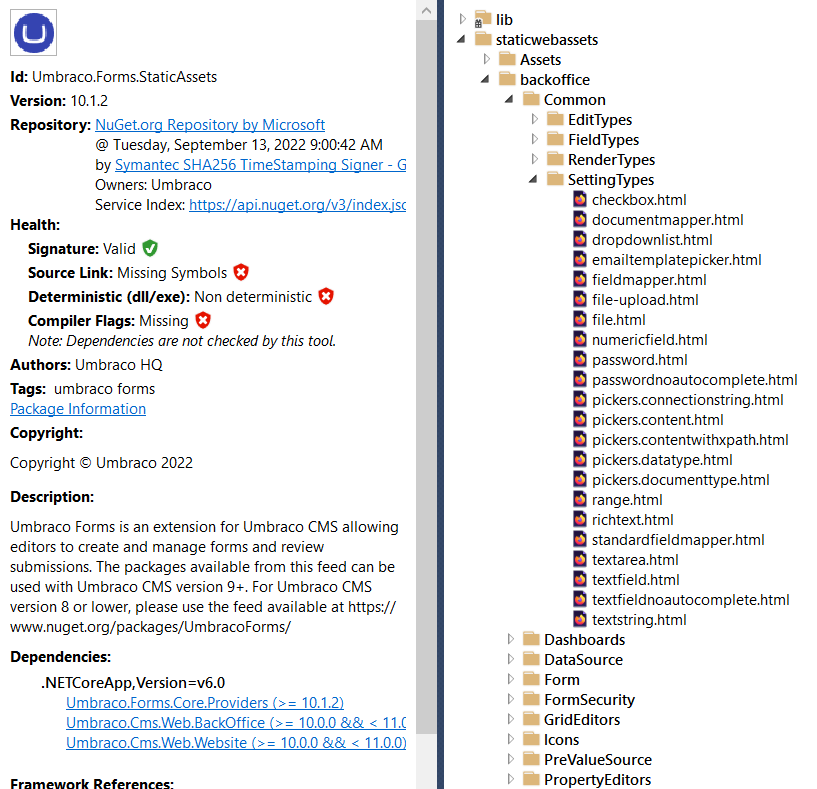This screenshot has height=789, width=817.
Task: Select pickers.documenttype.html in the tree
Action: (680, 480)
